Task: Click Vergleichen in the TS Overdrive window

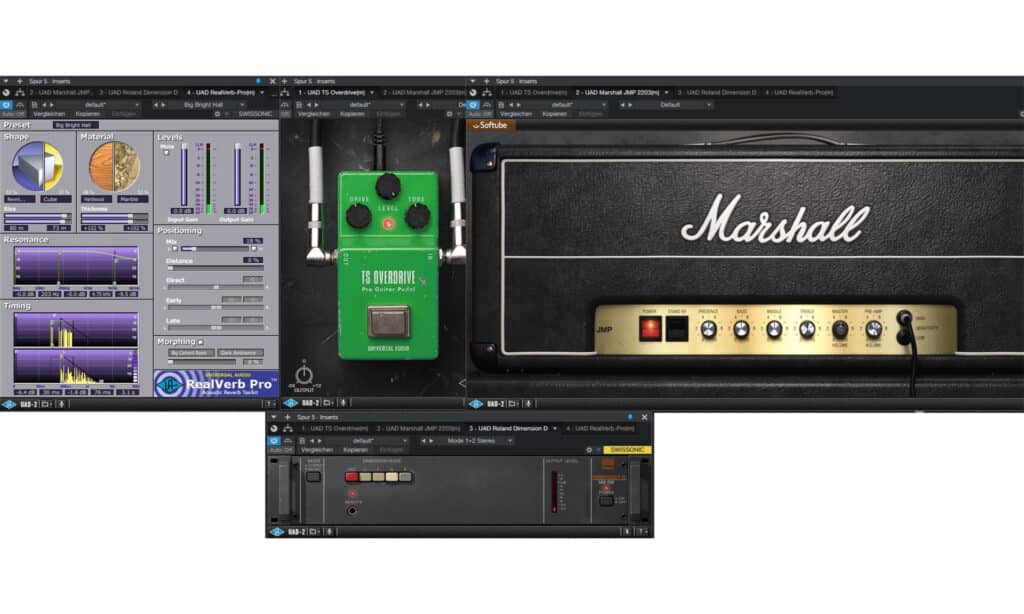Action: (313, 114)
